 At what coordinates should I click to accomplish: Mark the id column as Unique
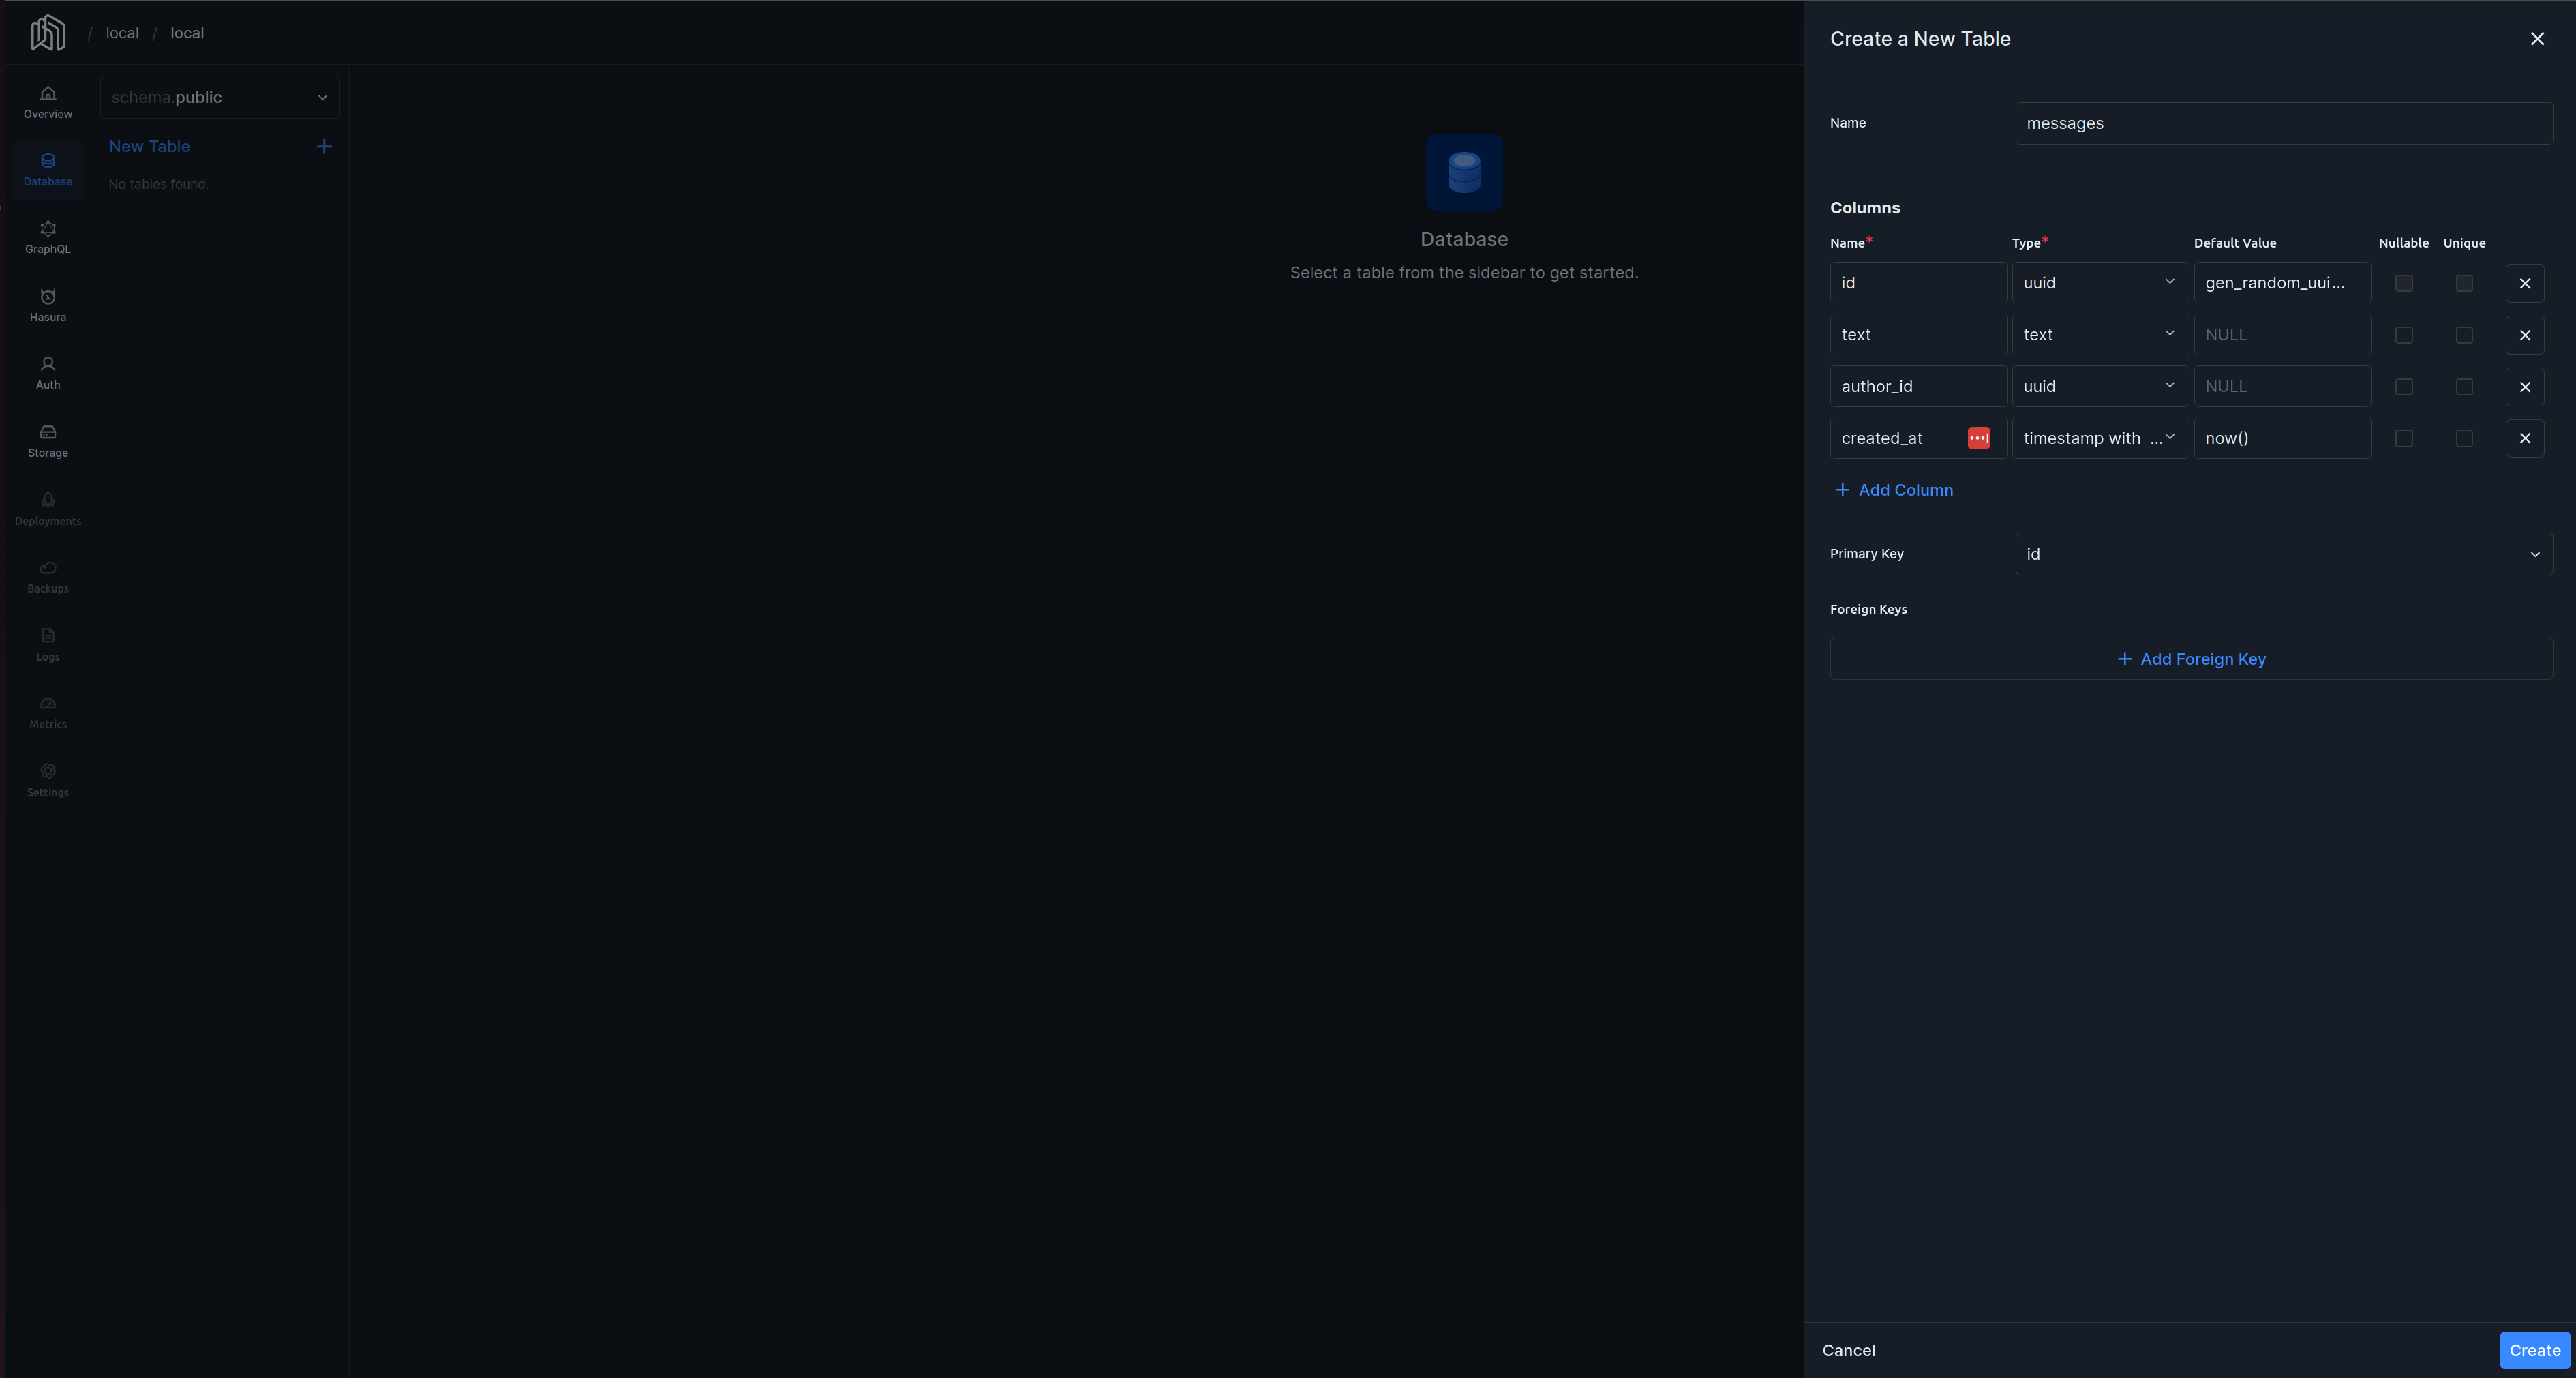click(2464, 283)
